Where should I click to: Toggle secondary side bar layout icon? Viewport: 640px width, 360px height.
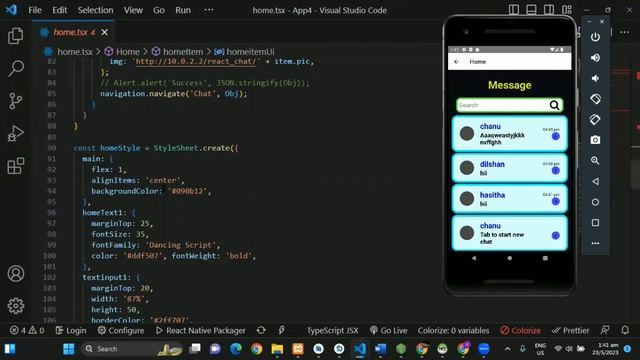pyautogui.click(x=549, y=10)
